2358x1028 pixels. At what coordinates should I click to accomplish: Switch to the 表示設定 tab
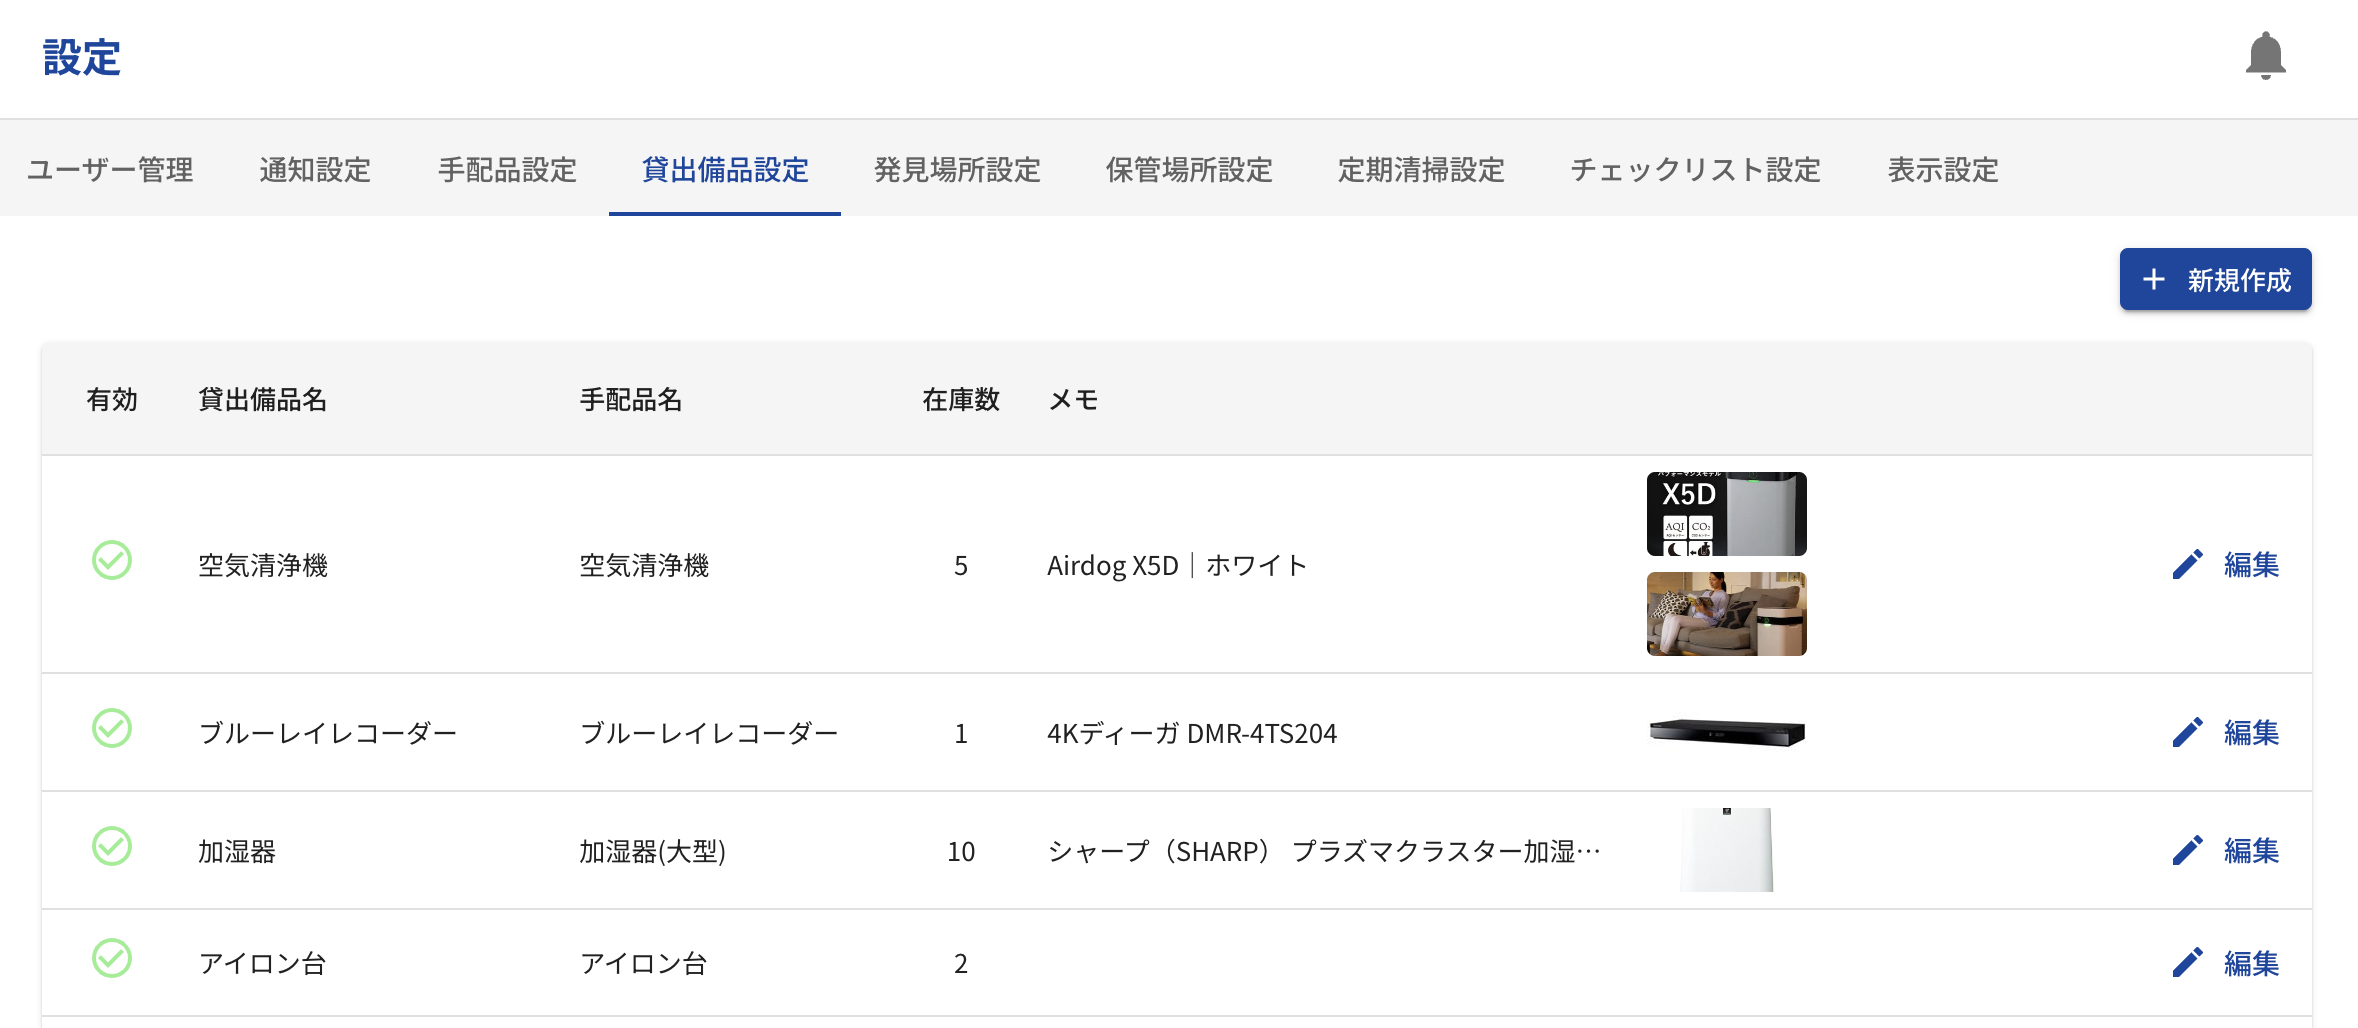tap(1942, 170)
